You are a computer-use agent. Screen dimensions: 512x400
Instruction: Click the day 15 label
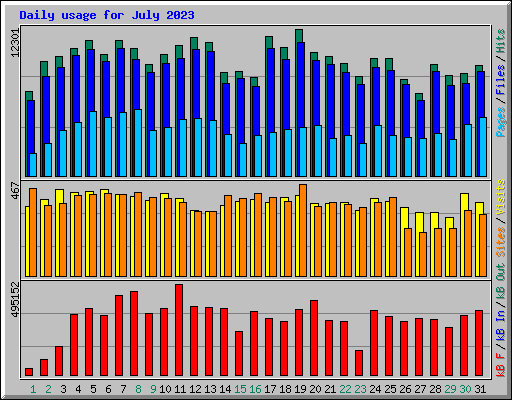pyautogui.click(x=240, y=389)
